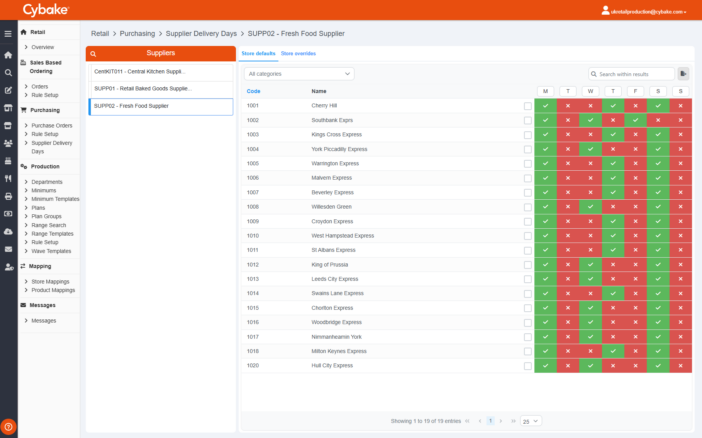The image size is (702, 438).
Task: Open the All categories dropdown
Action: point(299,74)
